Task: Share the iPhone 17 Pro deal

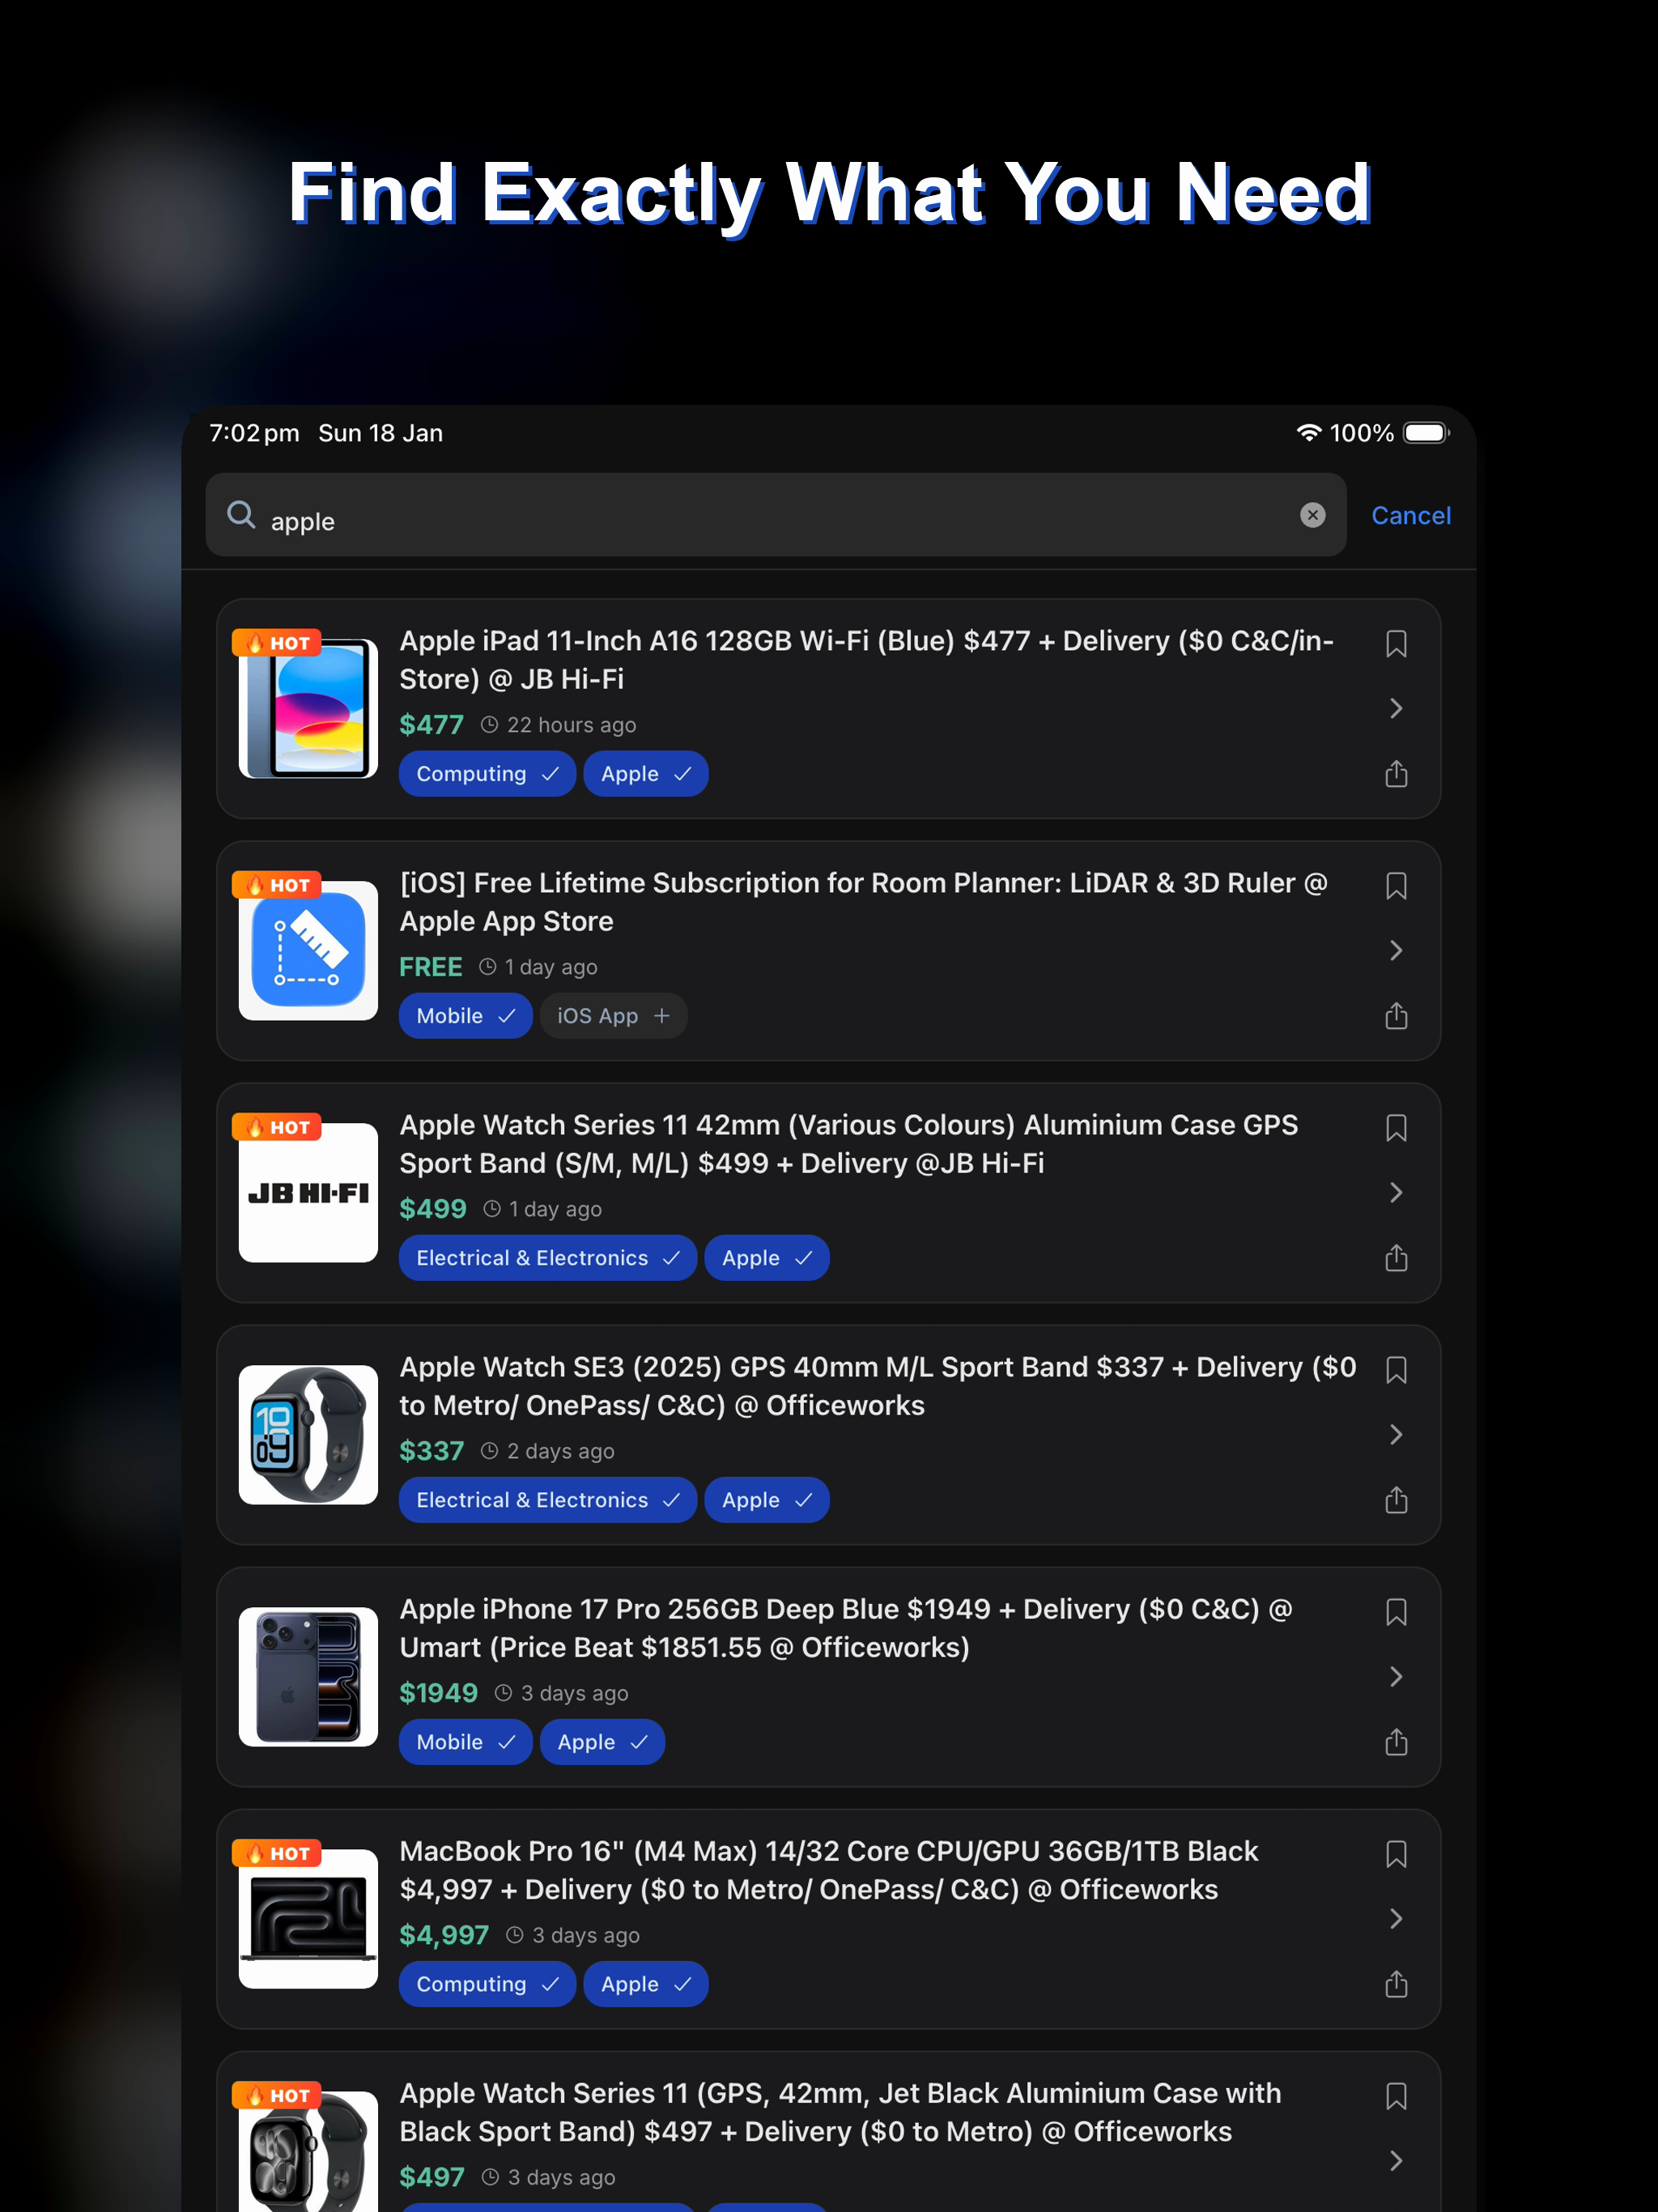Action: click(x=1396, y=1741)
